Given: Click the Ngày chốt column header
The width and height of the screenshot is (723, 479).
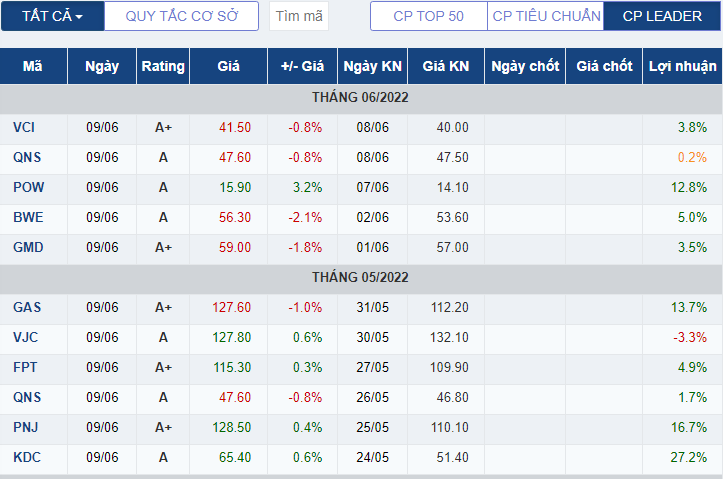Looking at the screenshot, I should (525, 66).
